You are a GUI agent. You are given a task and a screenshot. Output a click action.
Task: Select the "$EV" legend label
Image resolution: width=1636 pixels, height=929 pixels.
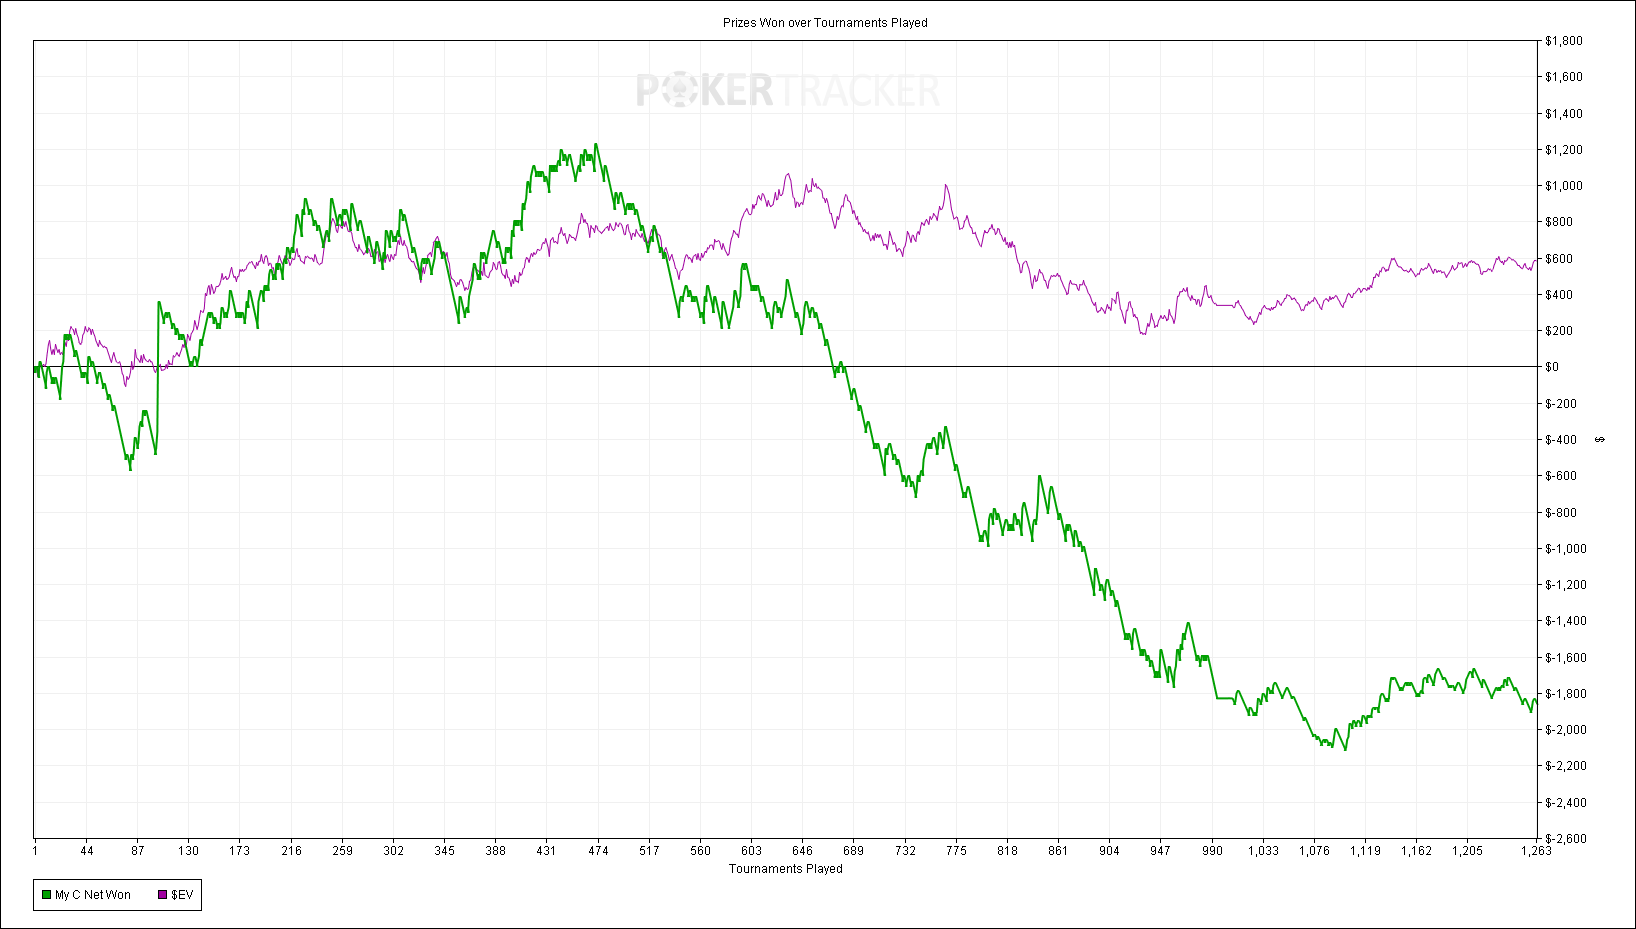(x=182, y=895)
